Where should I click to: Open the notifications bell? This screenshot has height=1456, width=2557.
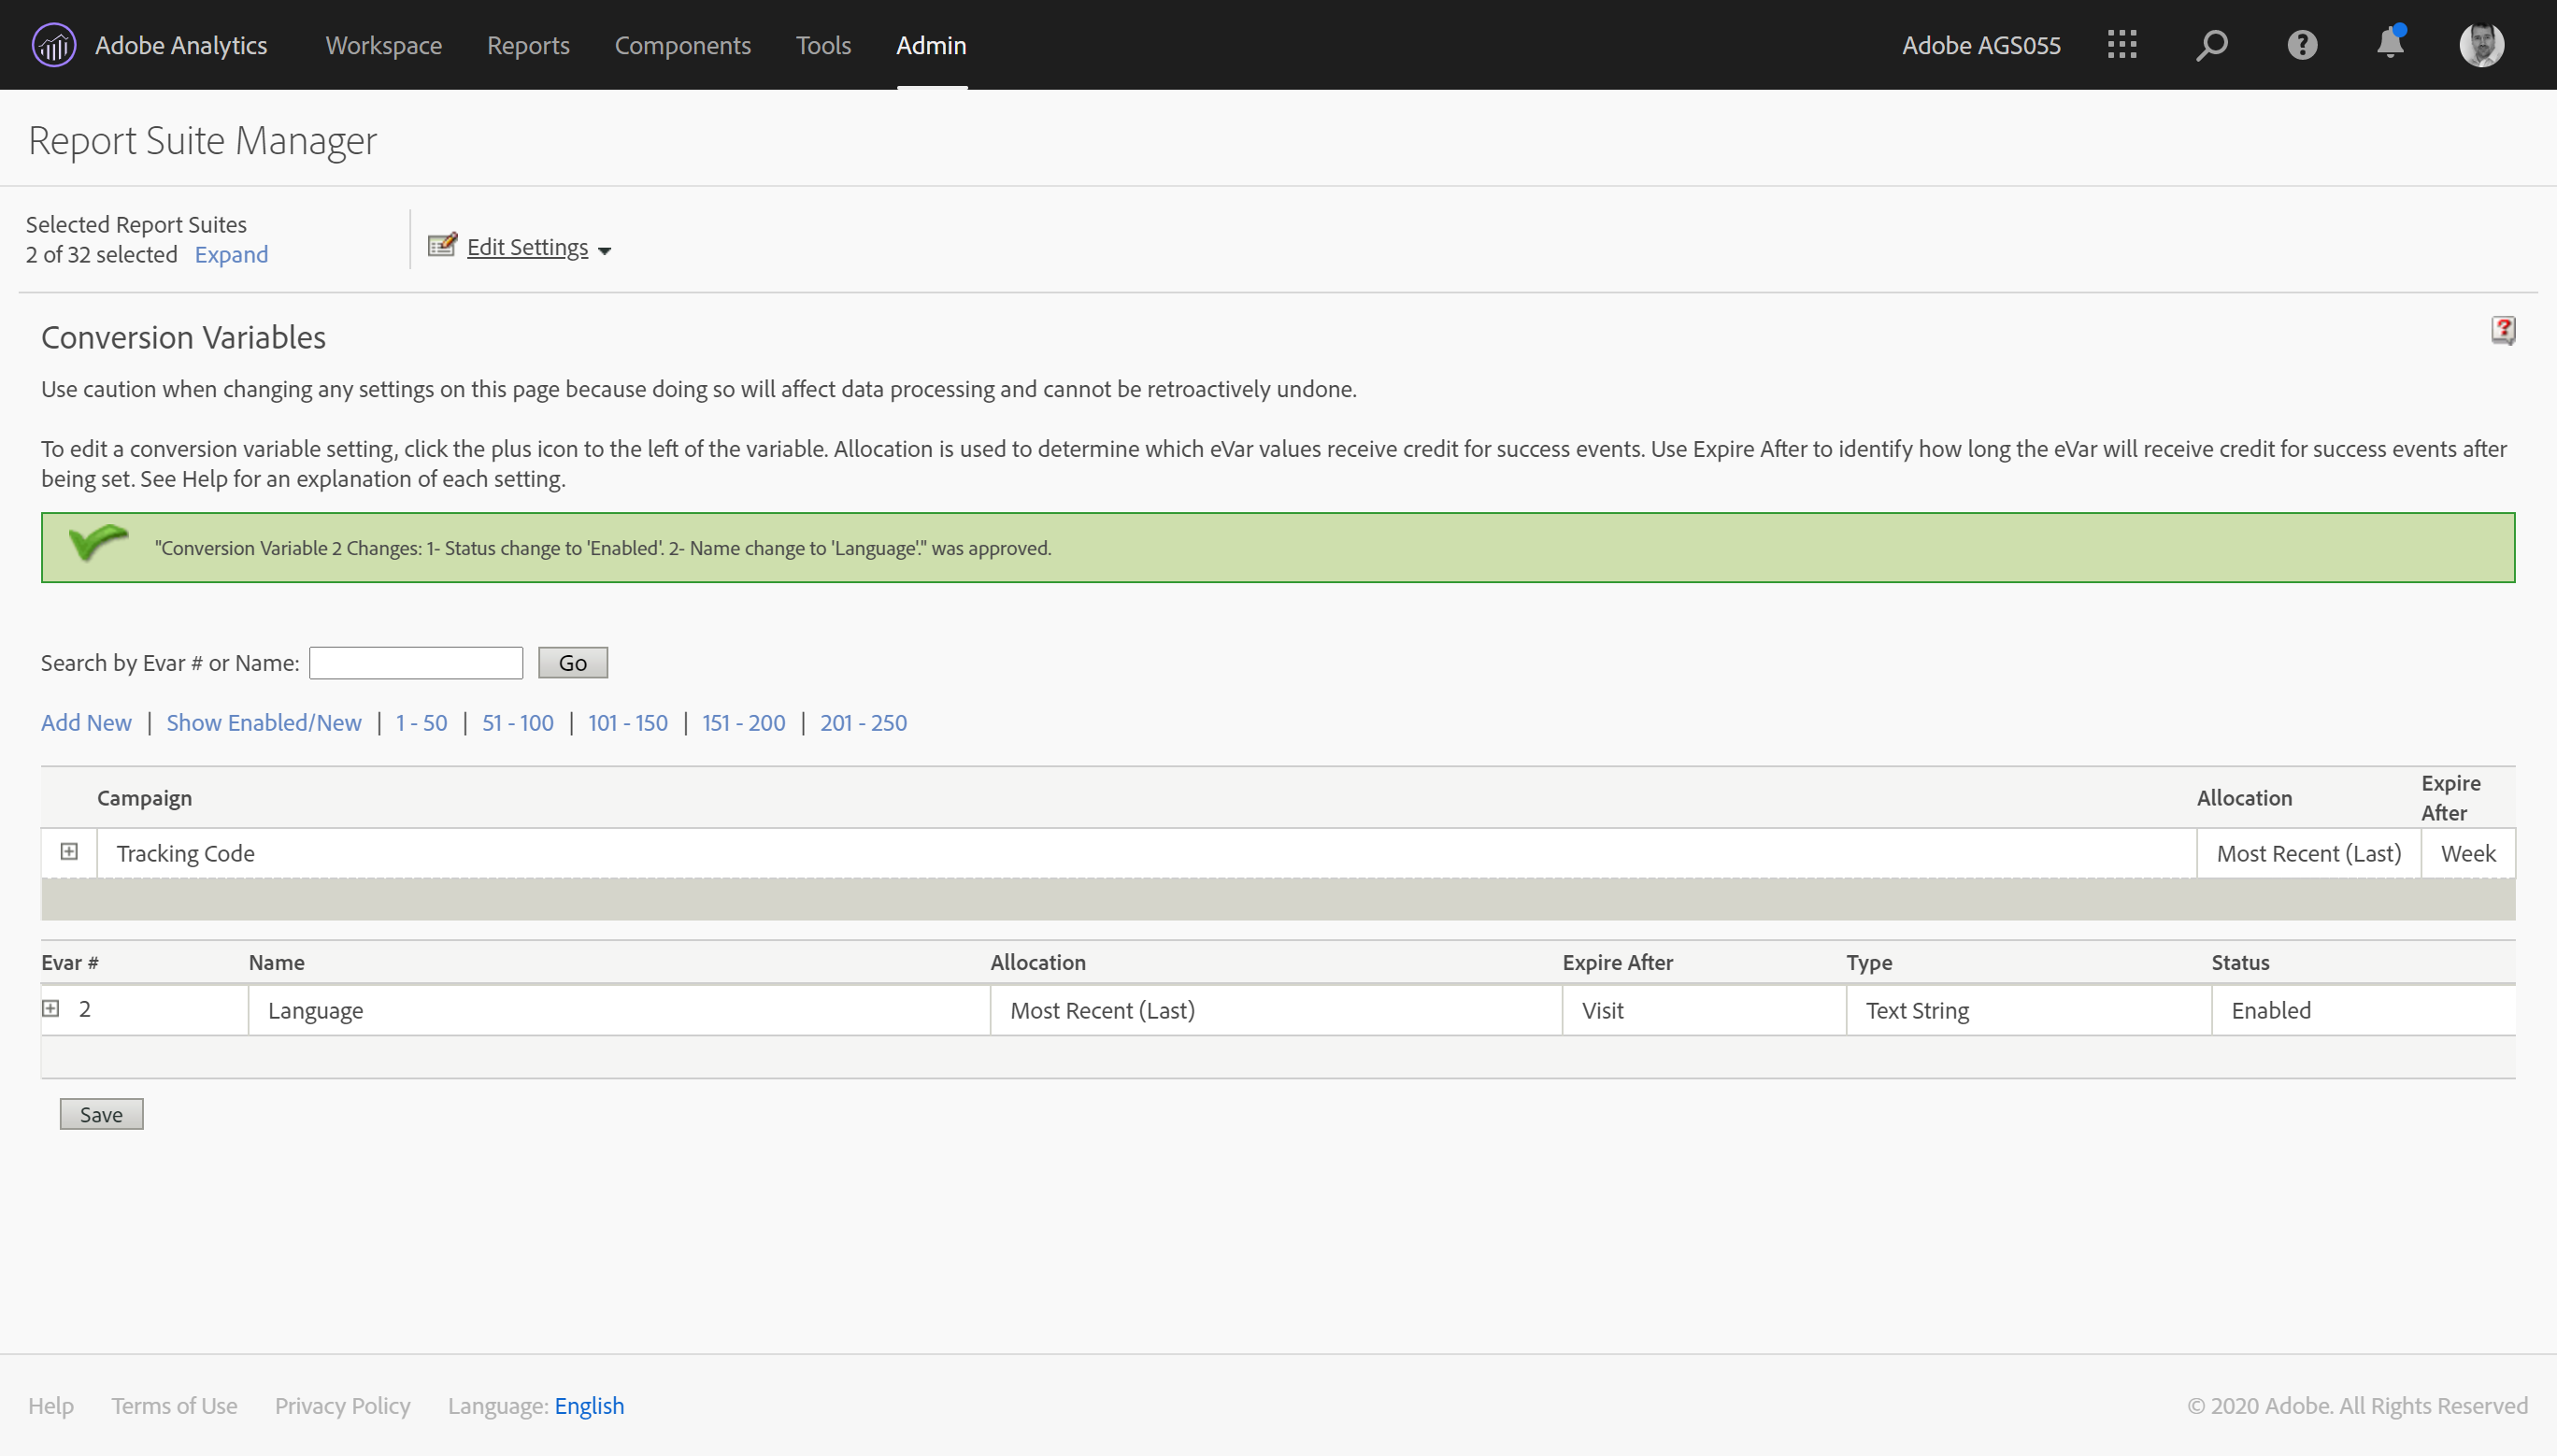pyautogui.click(x=2390, y=43)
